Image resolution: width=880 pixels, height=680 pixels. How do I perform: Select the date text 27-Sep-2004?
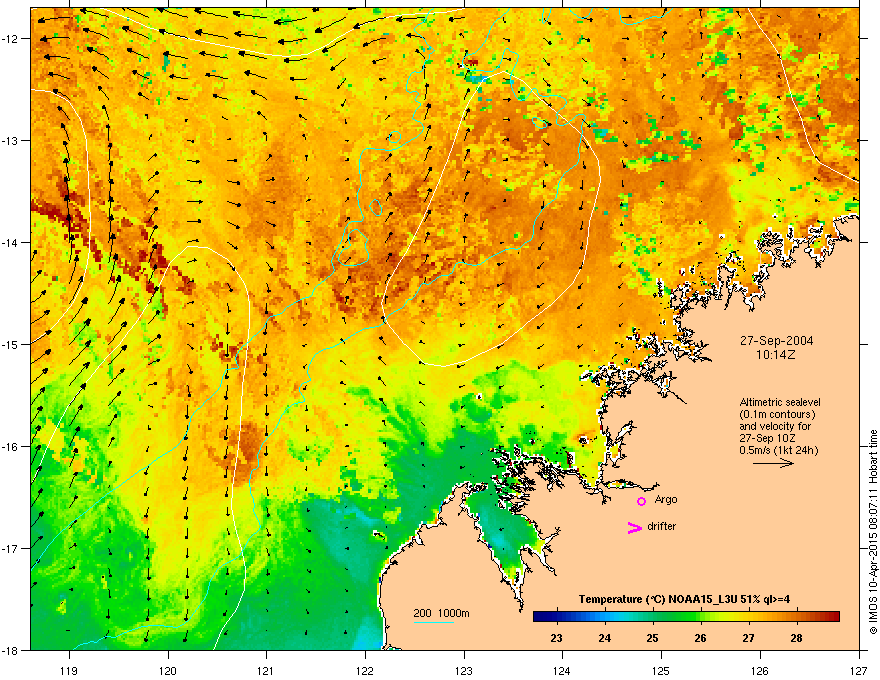pyautogui.click(x=776, y=341)
